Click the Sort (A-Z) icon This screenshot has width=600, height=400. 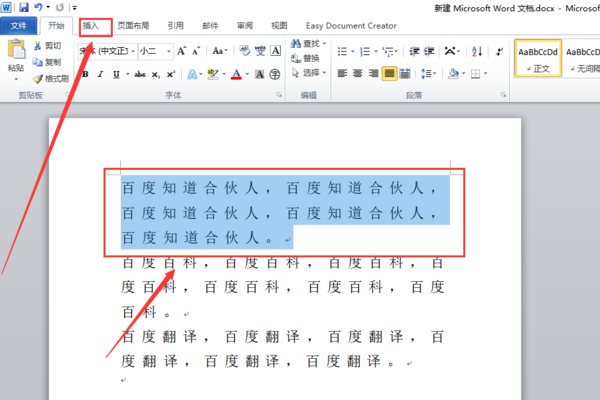pos(477,51)
